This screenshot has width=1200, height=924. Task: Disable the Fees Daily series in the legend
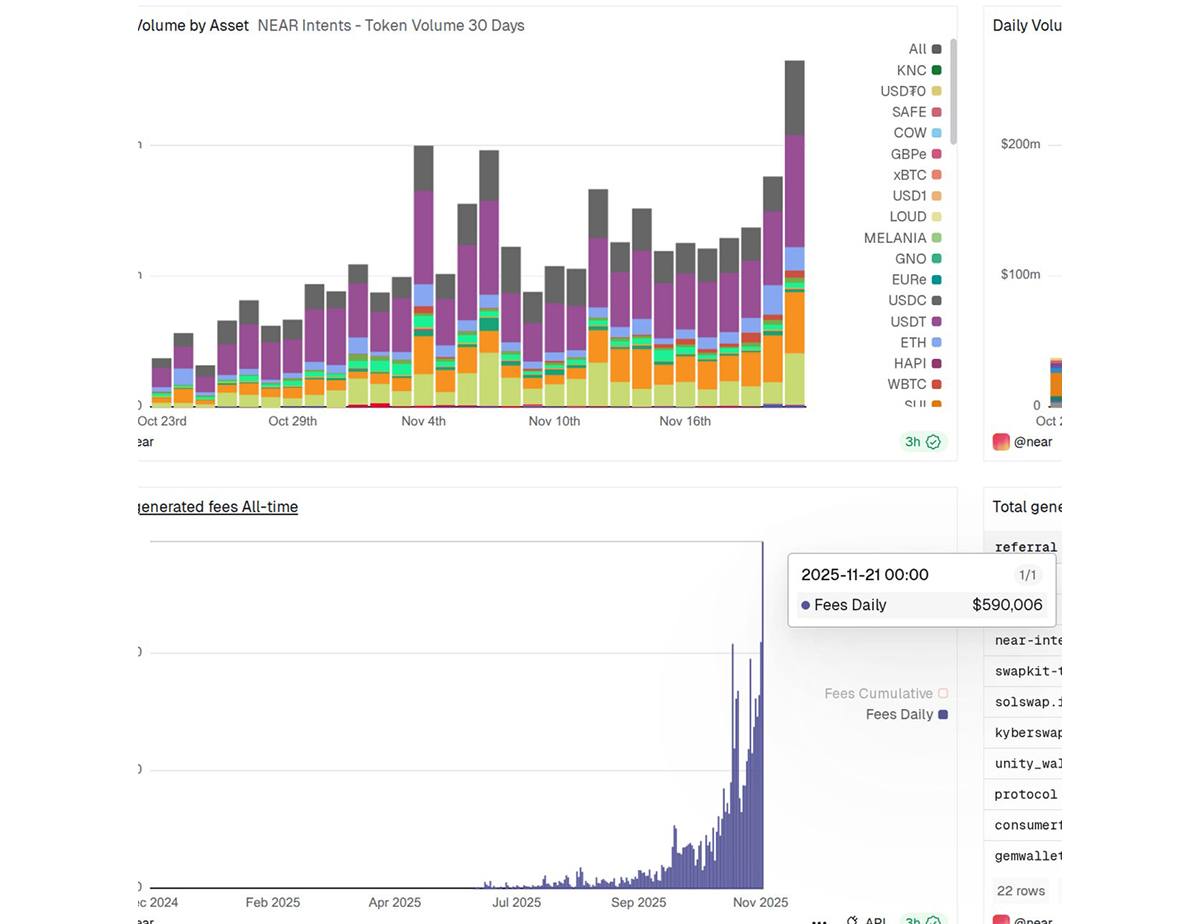coord(907,714)
